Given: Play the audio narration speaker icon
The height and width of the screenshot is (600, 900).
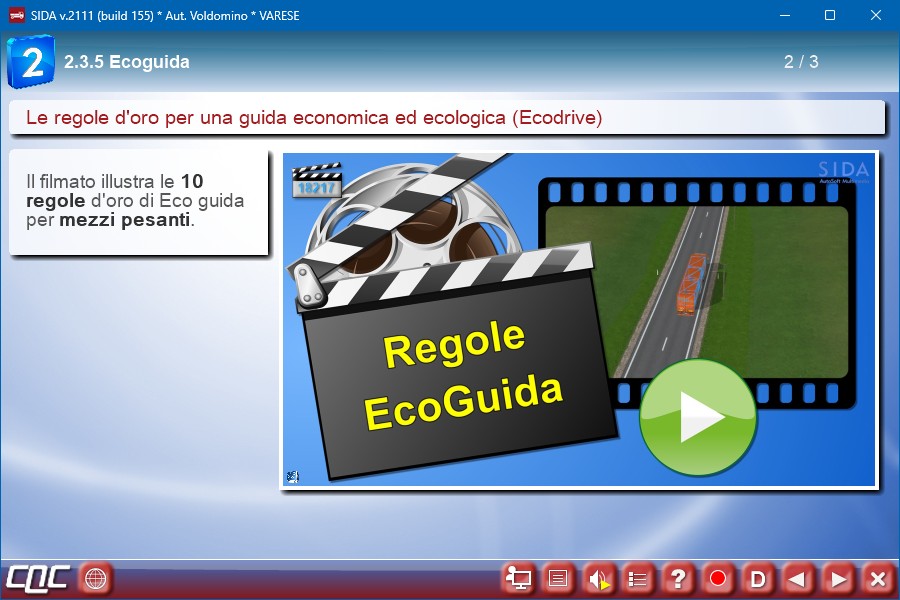Looking at the screenshot, I should point(598,578).
